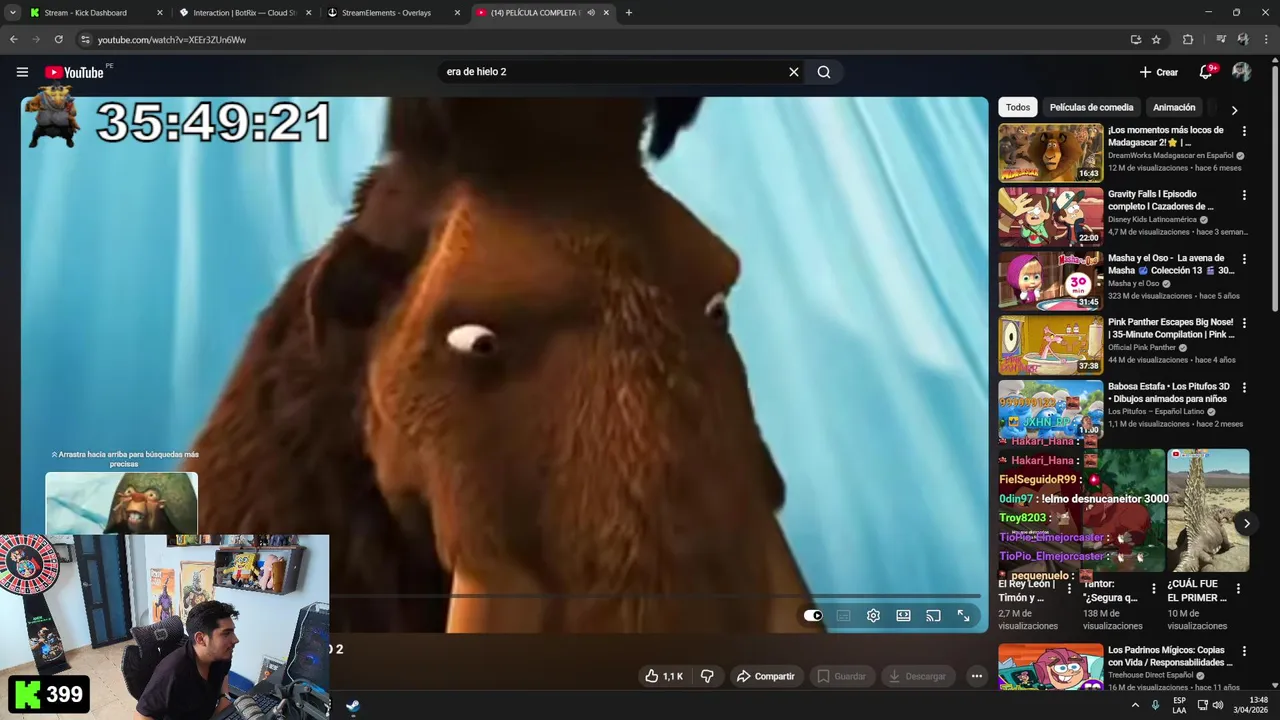The width and height of the screenshot is (1280, 720).
Task: Bookmark this page with the star
Action: [1156, 40]
